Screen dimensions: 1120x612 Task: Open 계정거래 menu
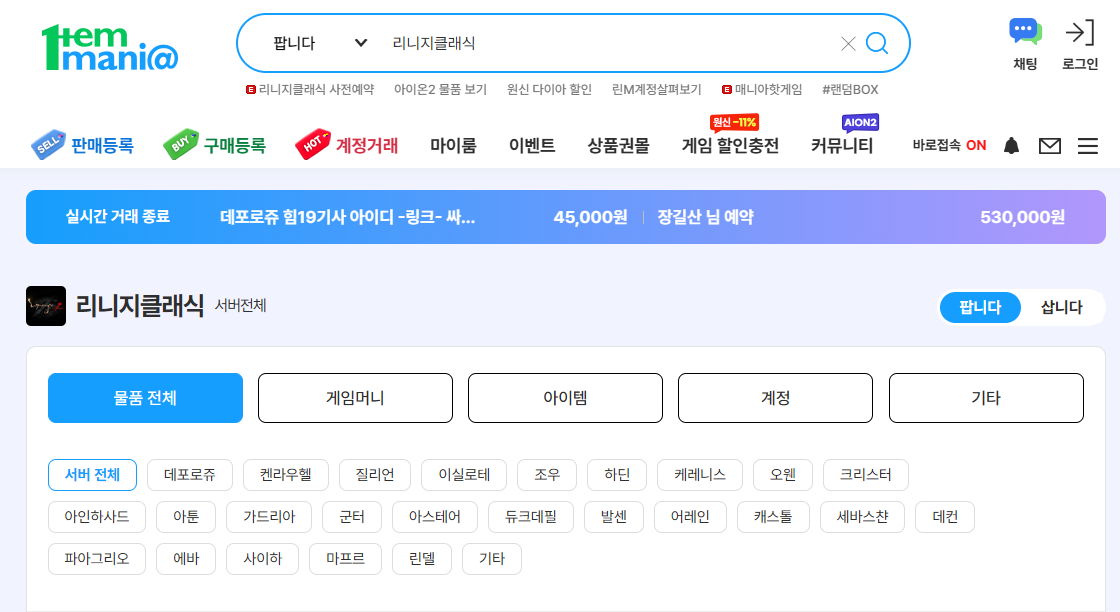pyautogui.click(x=346, y=145)
